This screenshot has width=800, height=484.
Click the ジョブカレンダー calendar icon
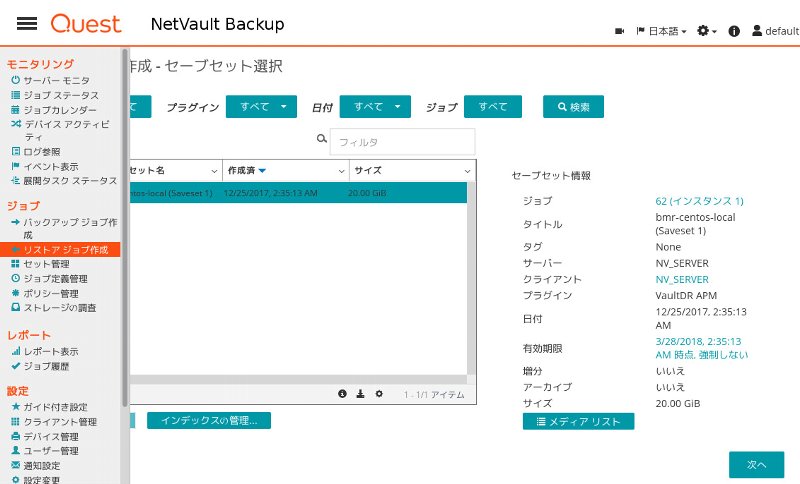click(x=15, y=110)
